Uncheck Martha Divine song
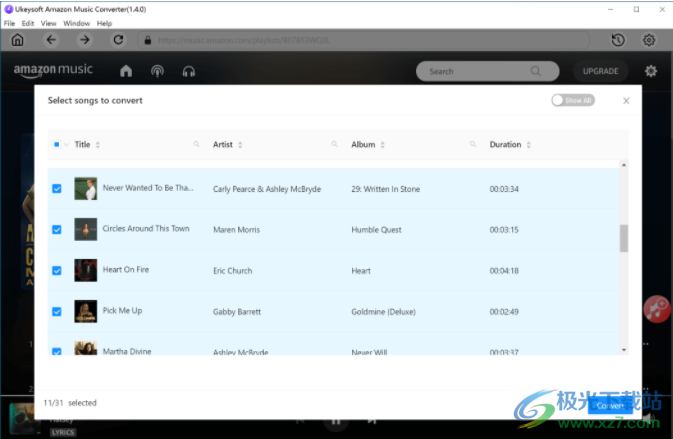The height and width of the screenshot is (439, 673). 57,351
